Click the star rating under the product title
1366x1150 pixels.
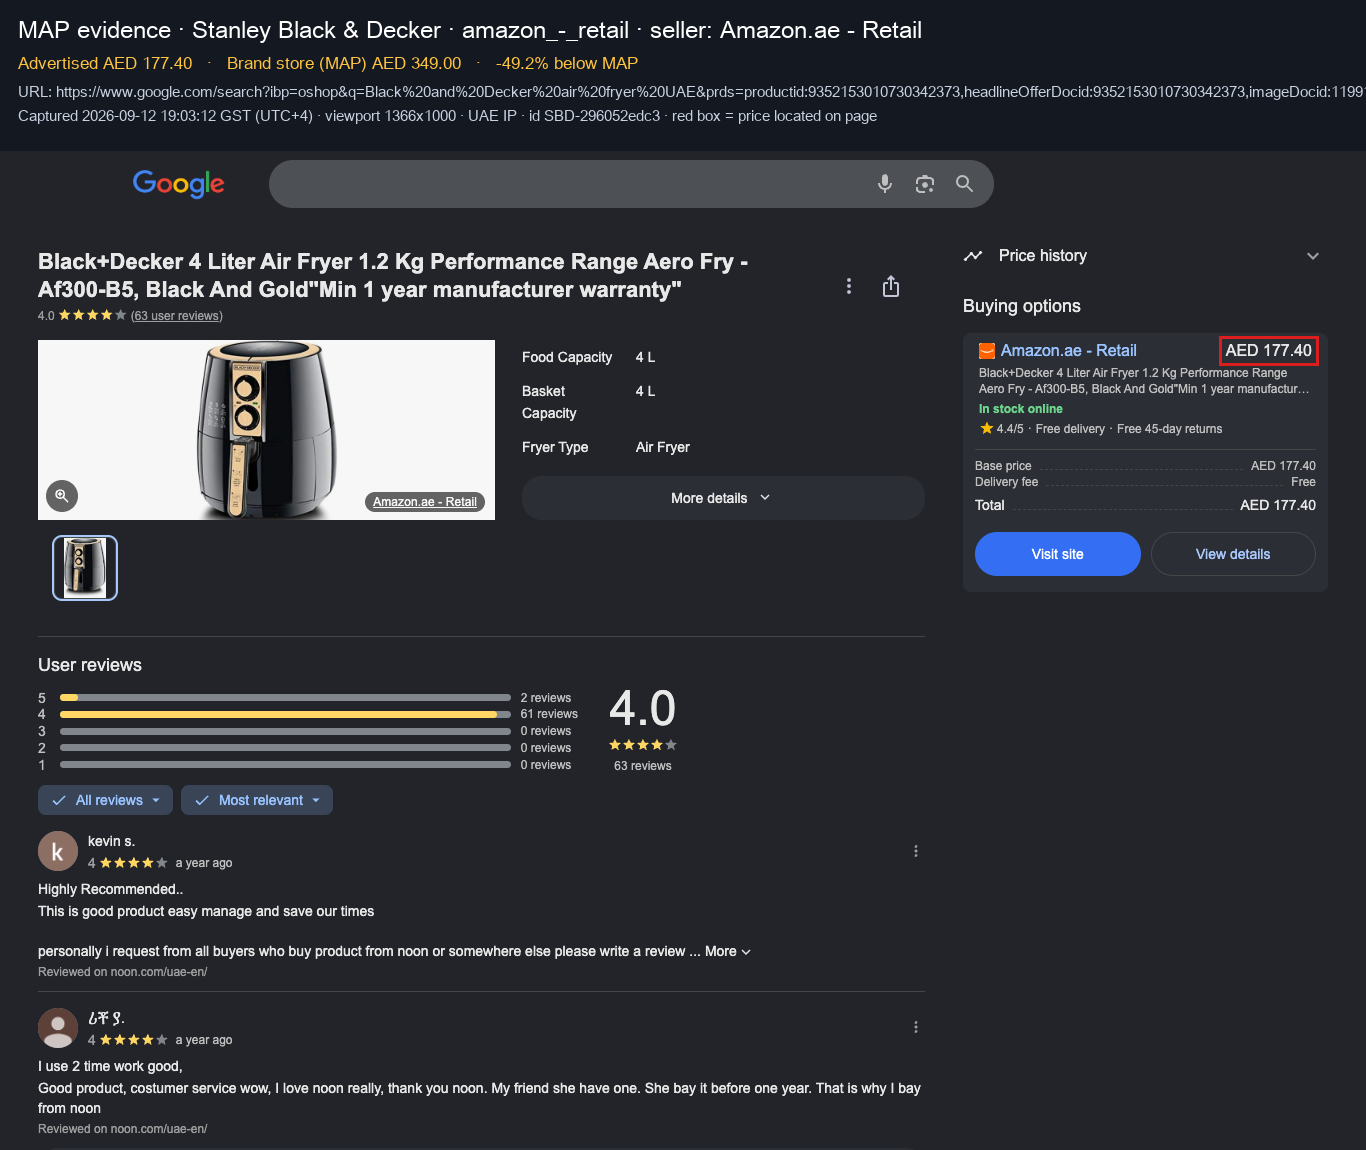93,316
